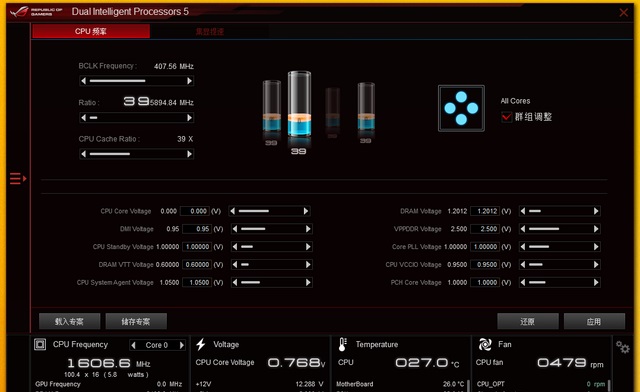Raise CPU Core Voltage with right arrow
Screen dimensions: 640x392
tap(306, 211)
